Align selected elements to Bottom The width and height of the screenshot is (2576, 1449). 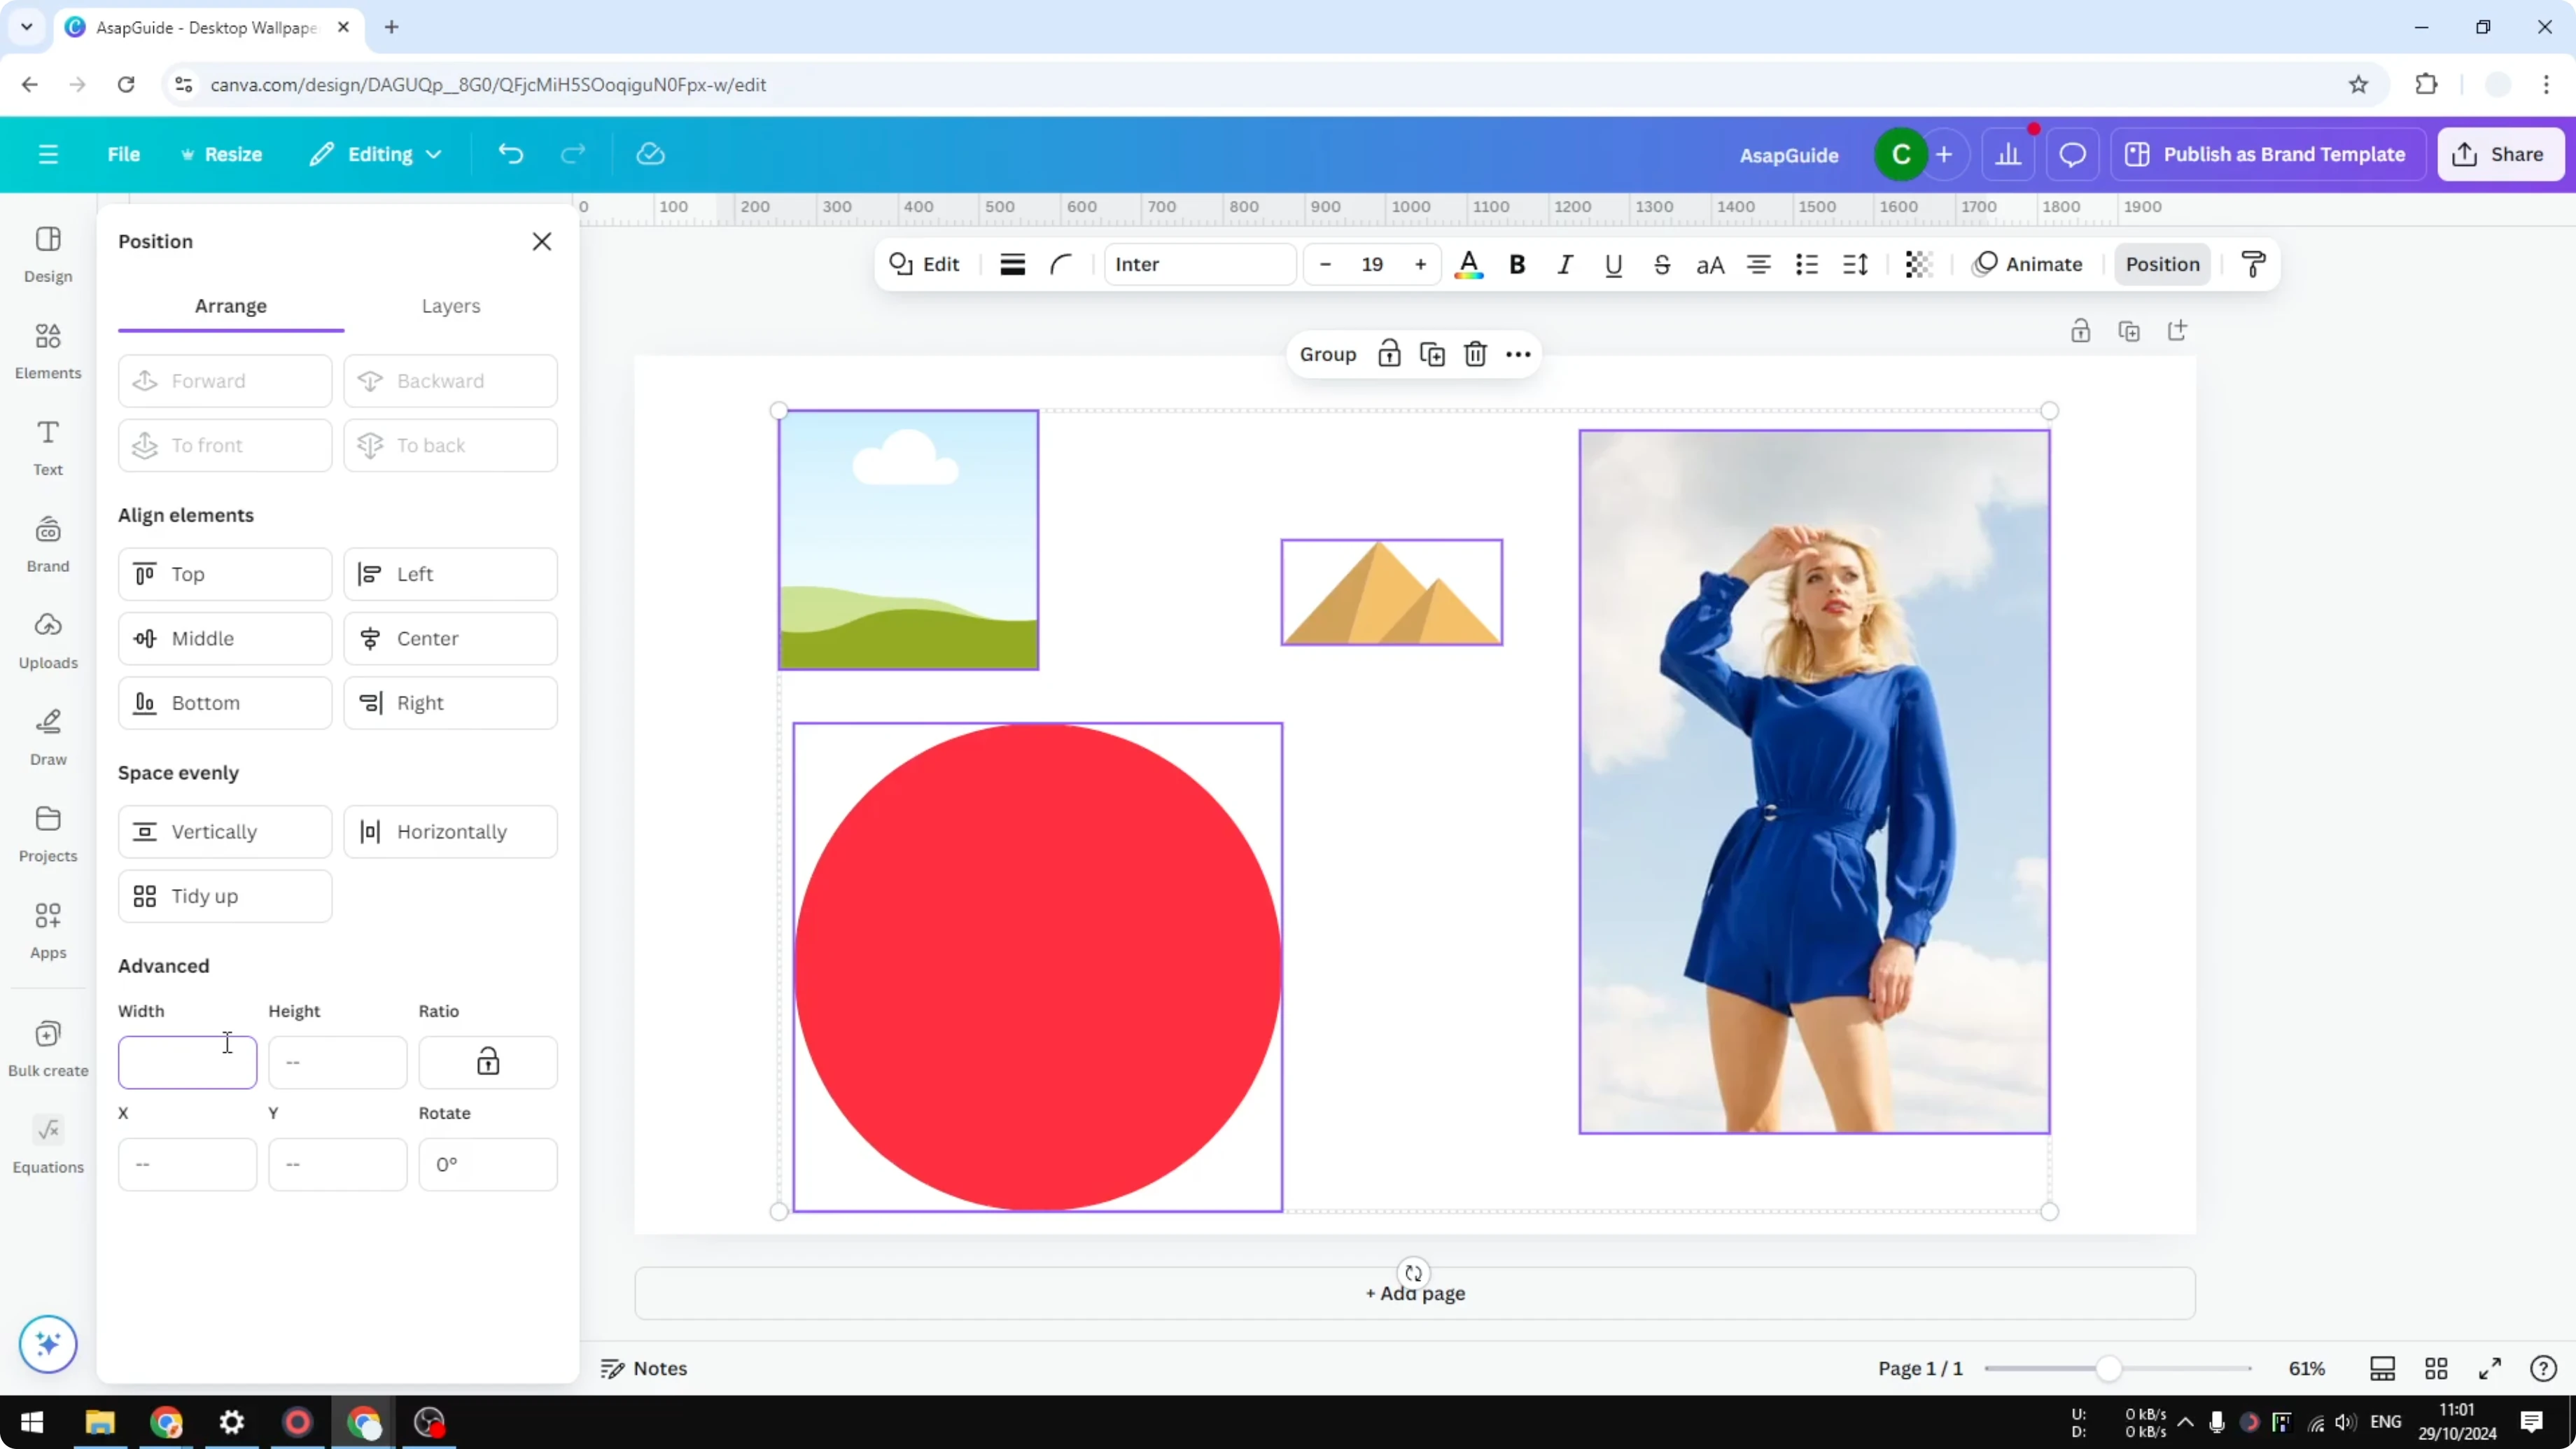pyautogui.click(x=224, y=703)
